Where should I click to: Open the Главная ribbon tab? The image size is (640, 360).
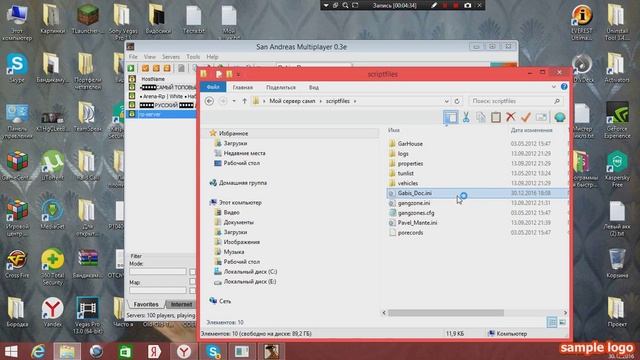click(242, 87)
